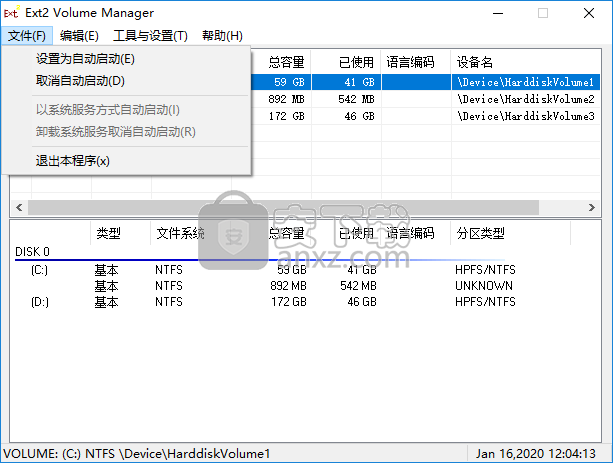
Task: Click the horizontal scrollbar right arrow
Action: [591, 207]
